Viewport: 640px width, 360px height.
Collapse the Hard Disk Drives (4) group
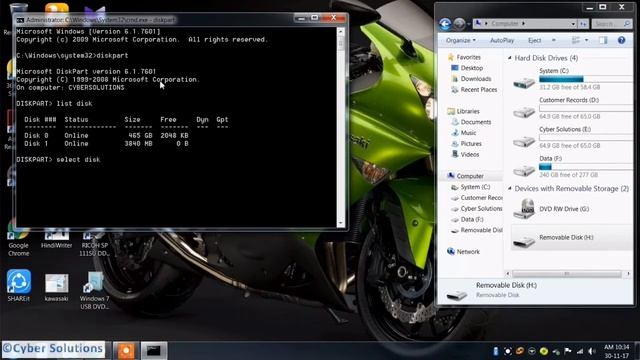tap(510, 58)
